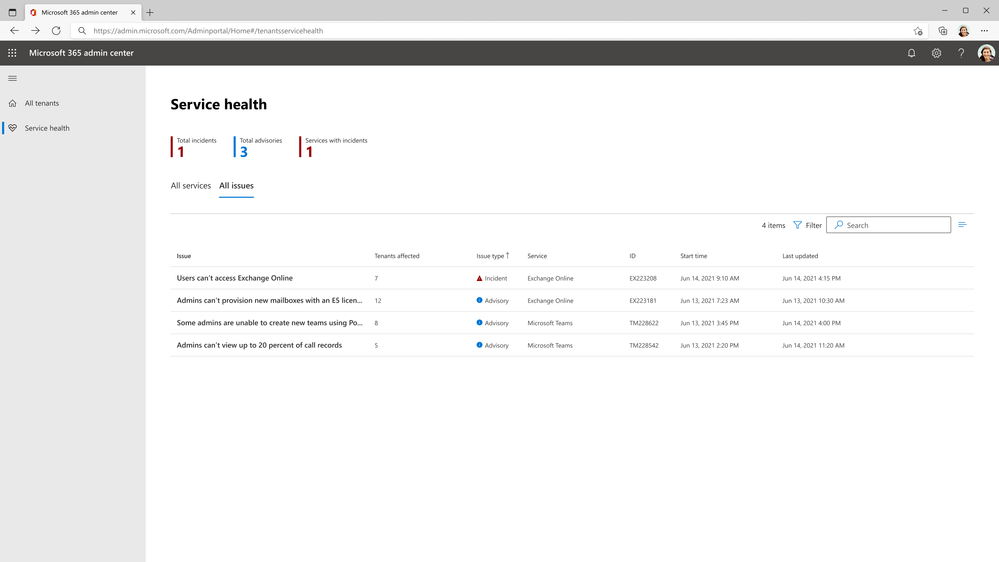Sort by ID column header
Screen dimensions: 999x562
(632, 256)
